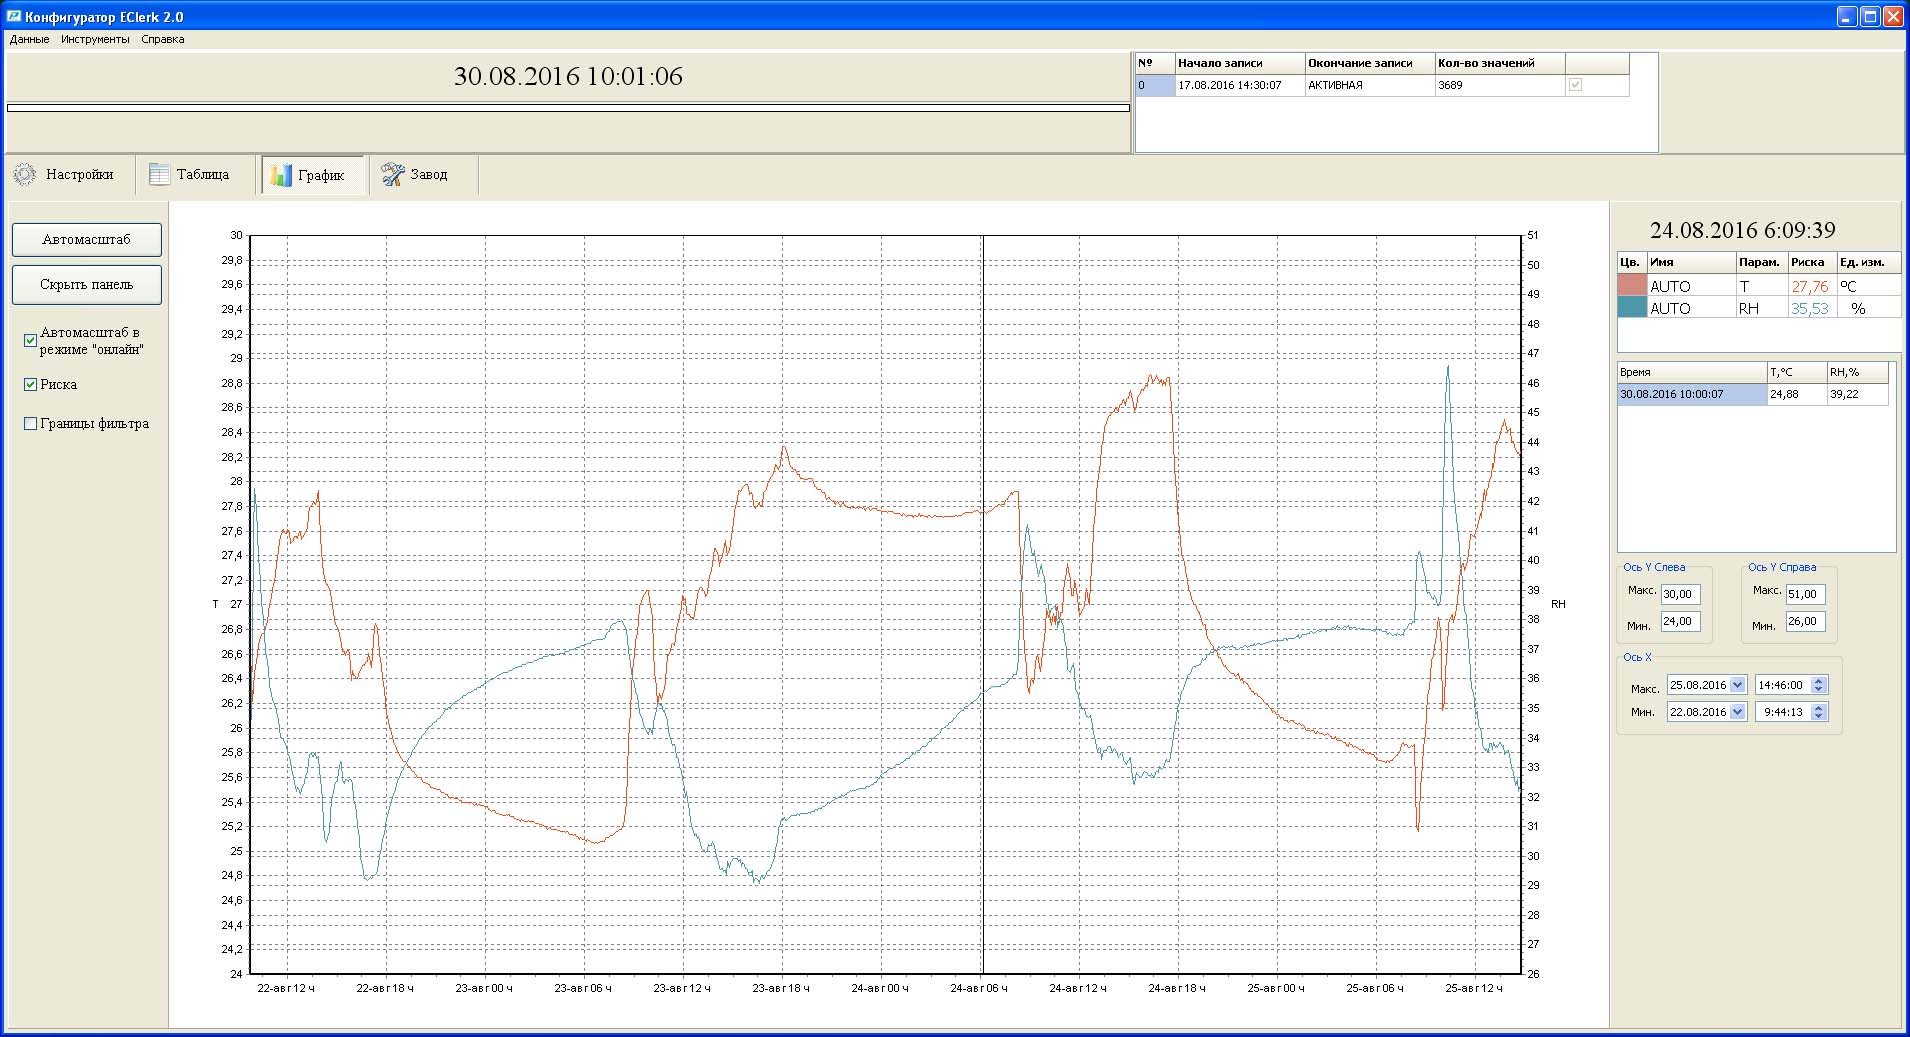Click the table icon for Таблица
The width and height of the screenshot is (1910, 1037).
[x=159, y=175]
